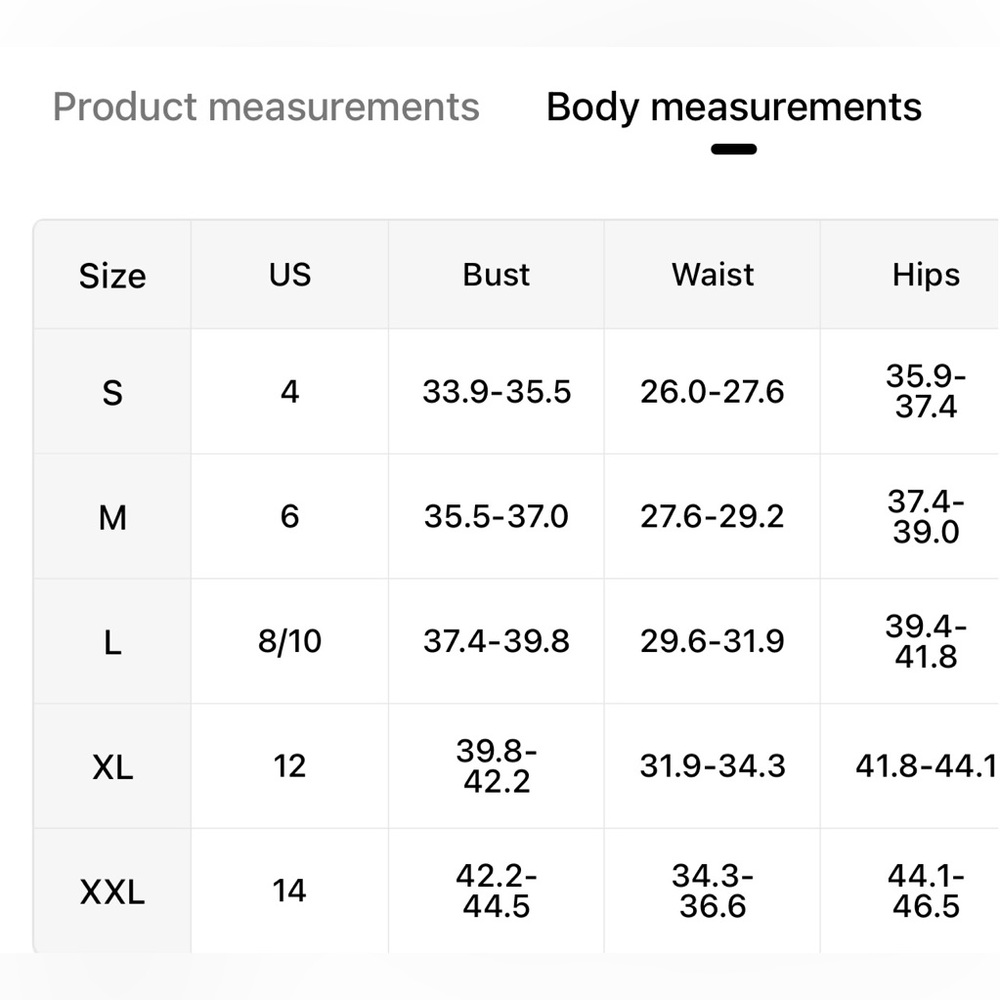1000x1000 pixels.
Task: Click the US column header
Action: pyautogui.click(x=290, y=276)
